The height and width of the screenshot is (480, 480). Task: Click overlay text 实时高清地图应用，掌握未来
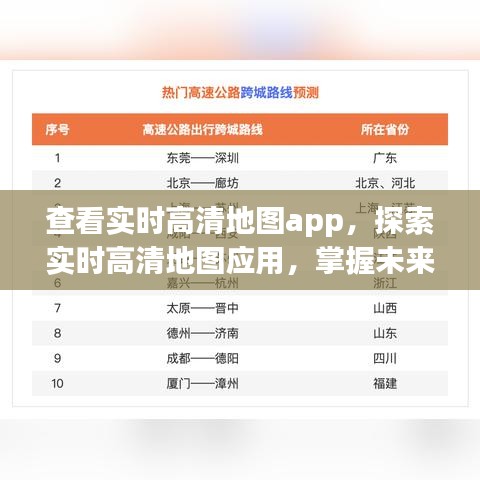click(x=240, y=261)
